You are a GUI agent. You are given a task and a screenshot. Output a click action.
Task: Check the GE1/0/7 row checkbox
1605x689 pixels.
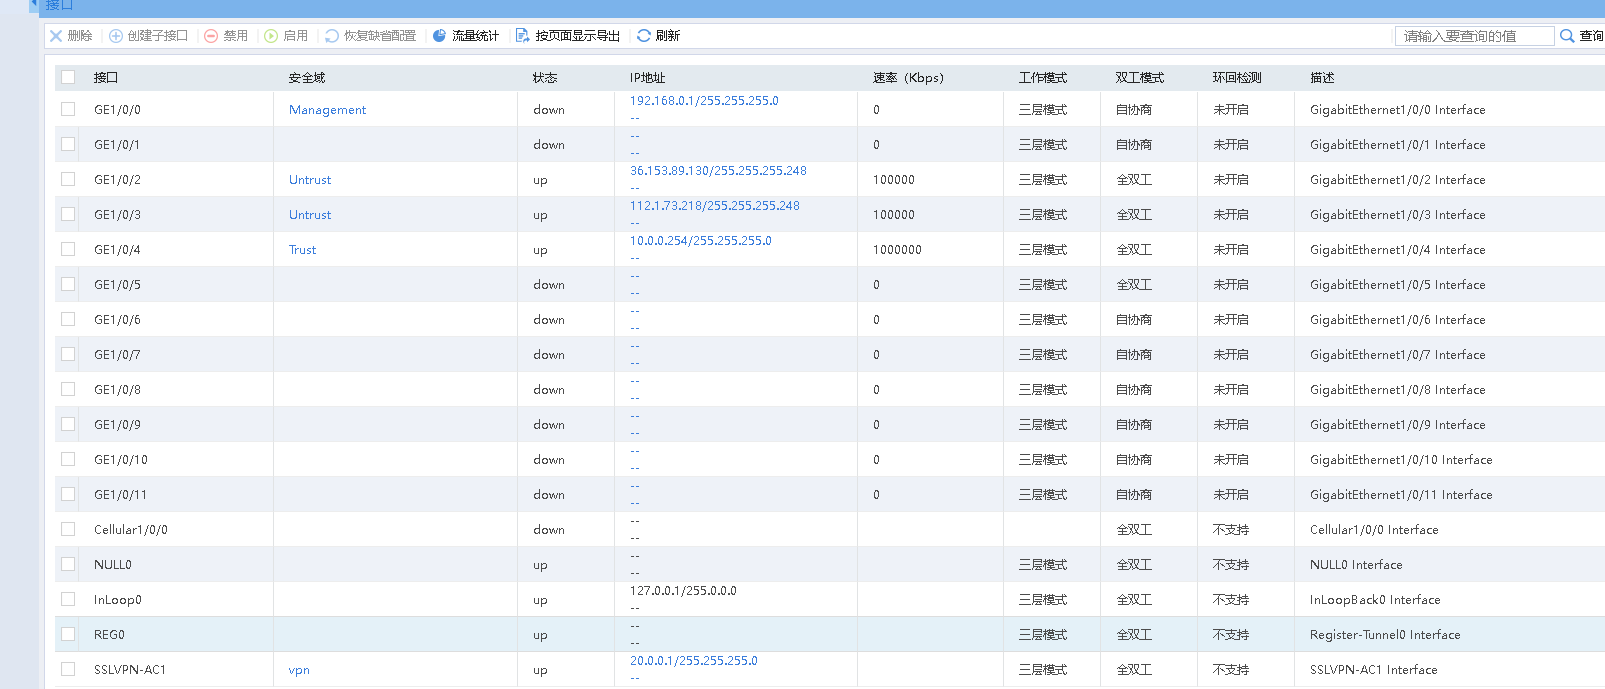tap(68, 354)
